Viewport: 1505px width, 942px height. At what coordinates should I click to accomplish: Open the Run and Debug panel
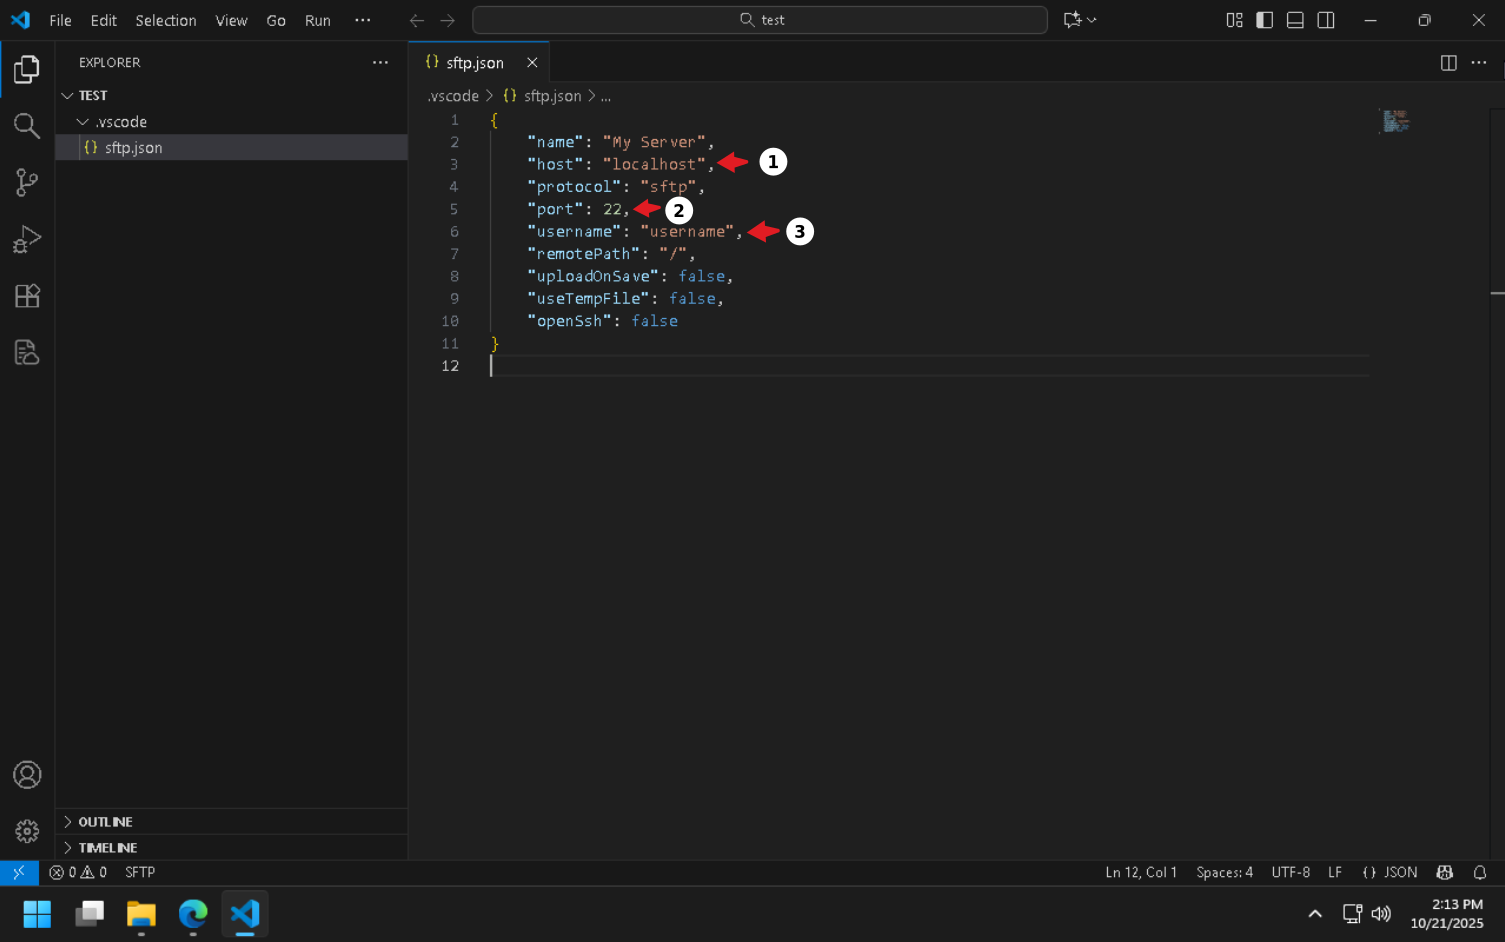[26, 239]
